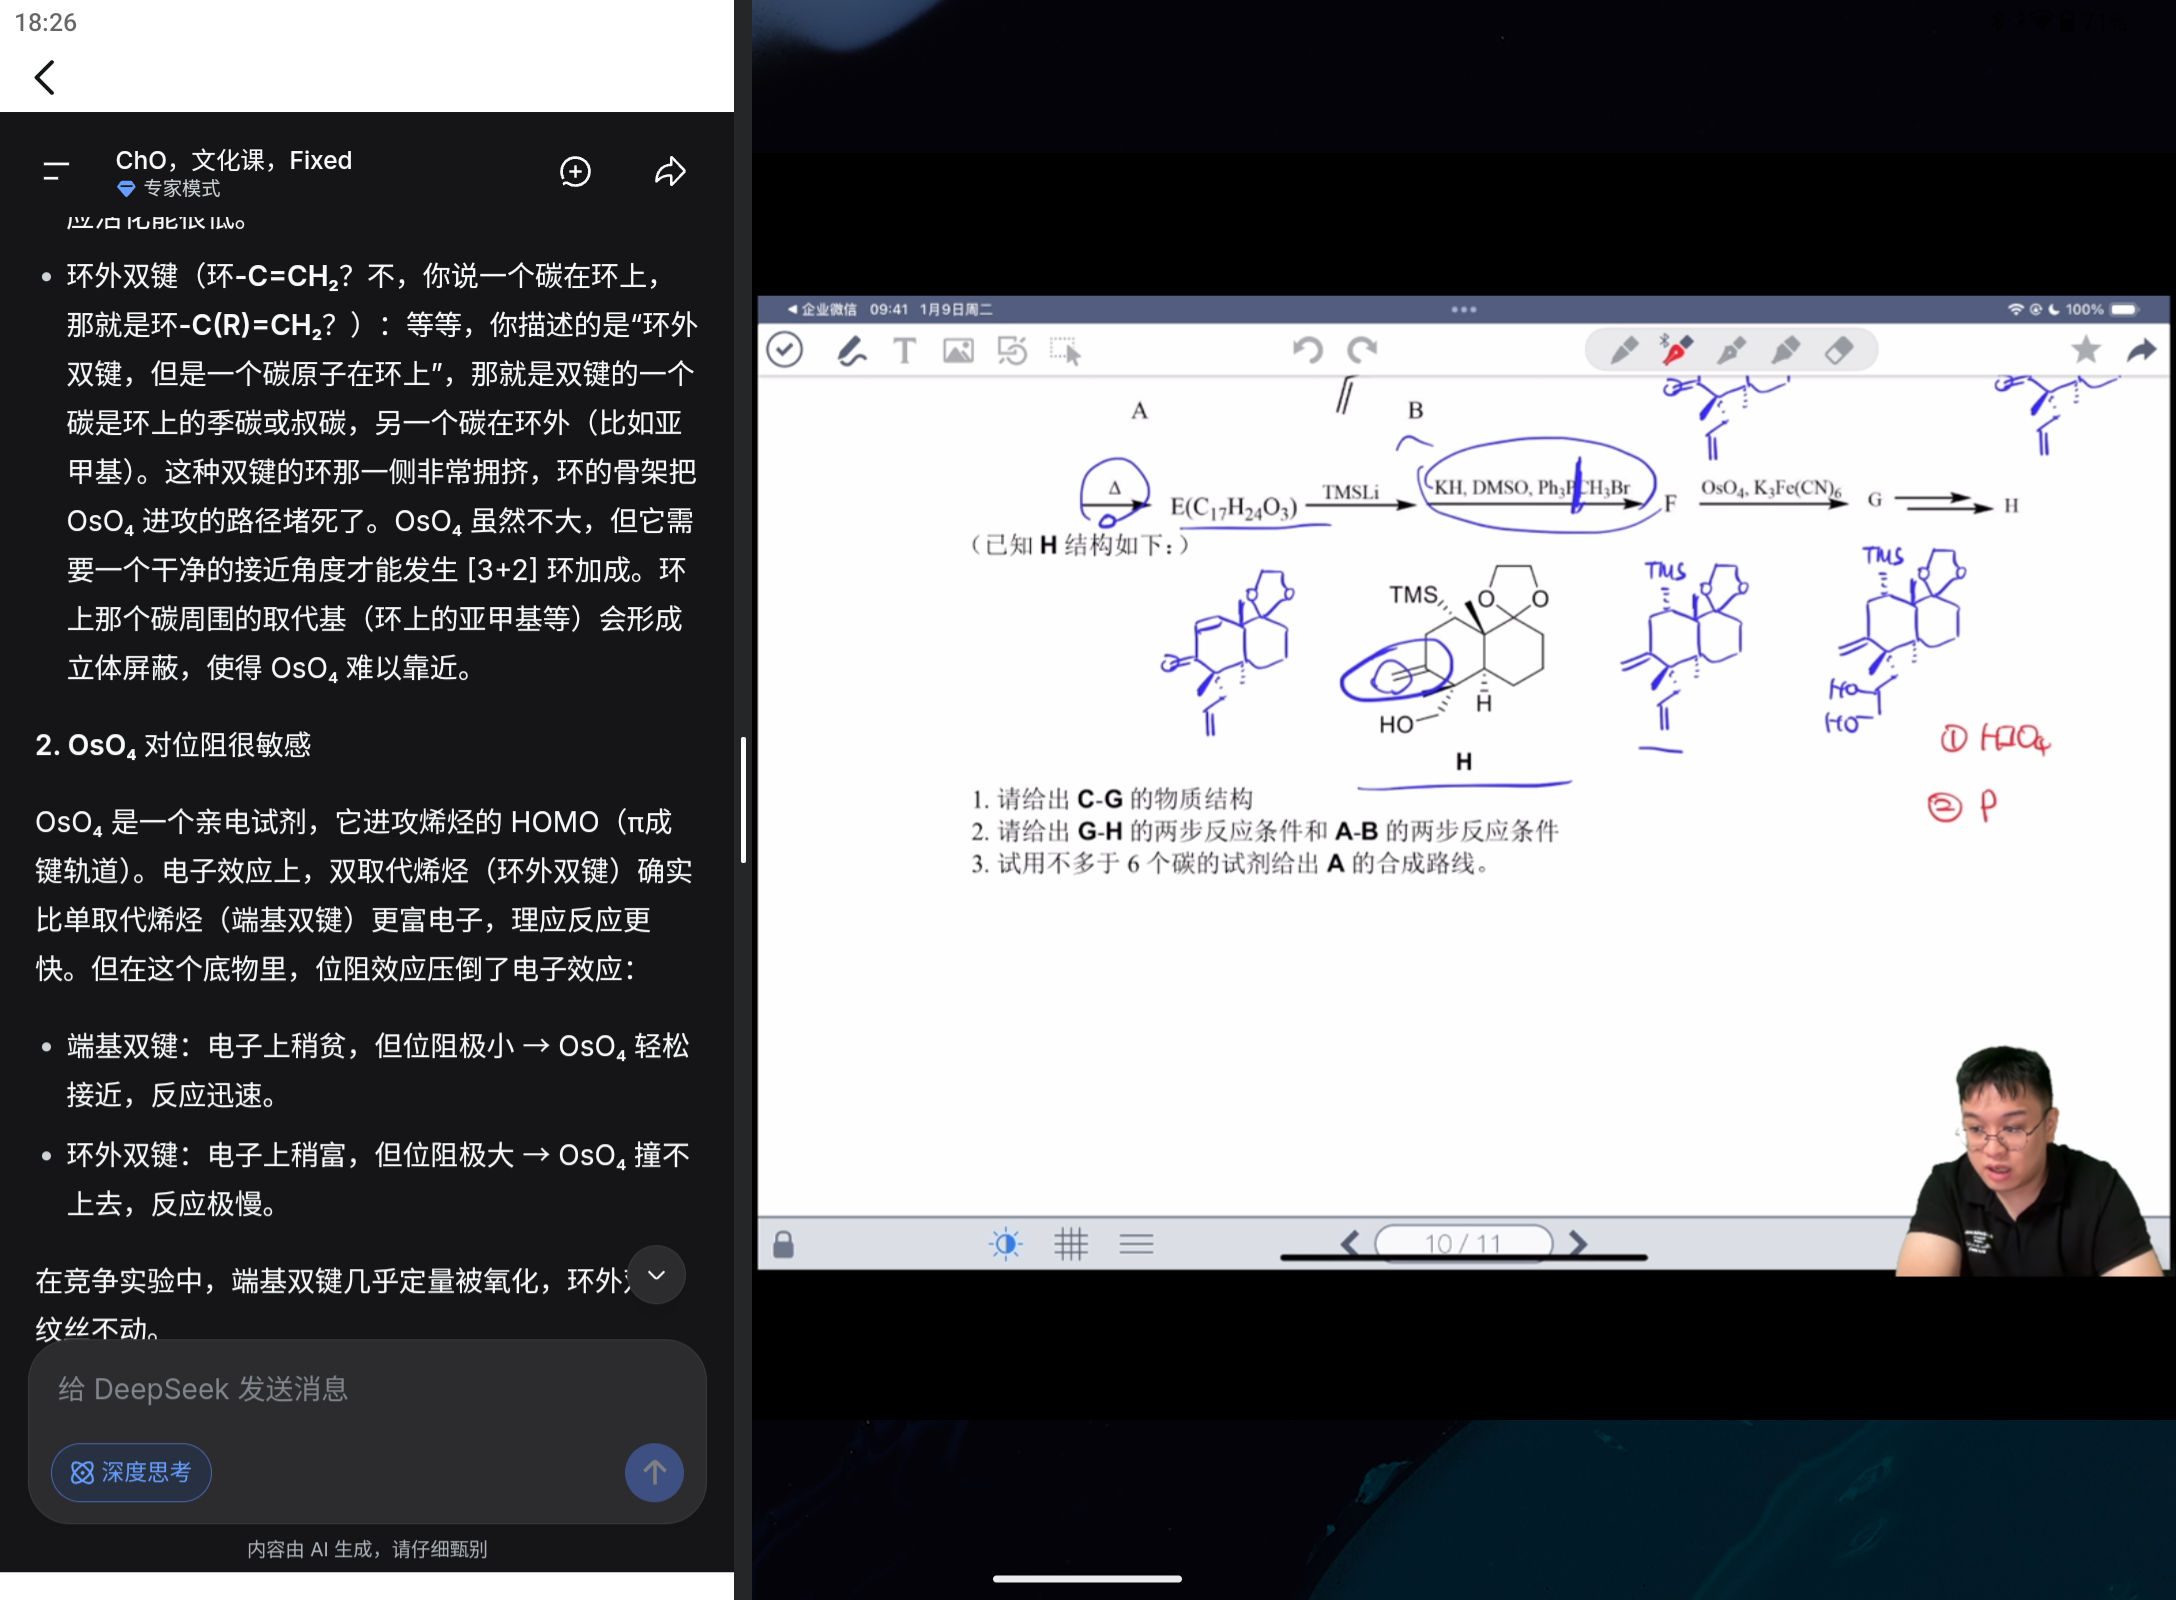Mark the note with the star icon
The width and height of the screenshot is (2176, 1600).
(2086, 349)
